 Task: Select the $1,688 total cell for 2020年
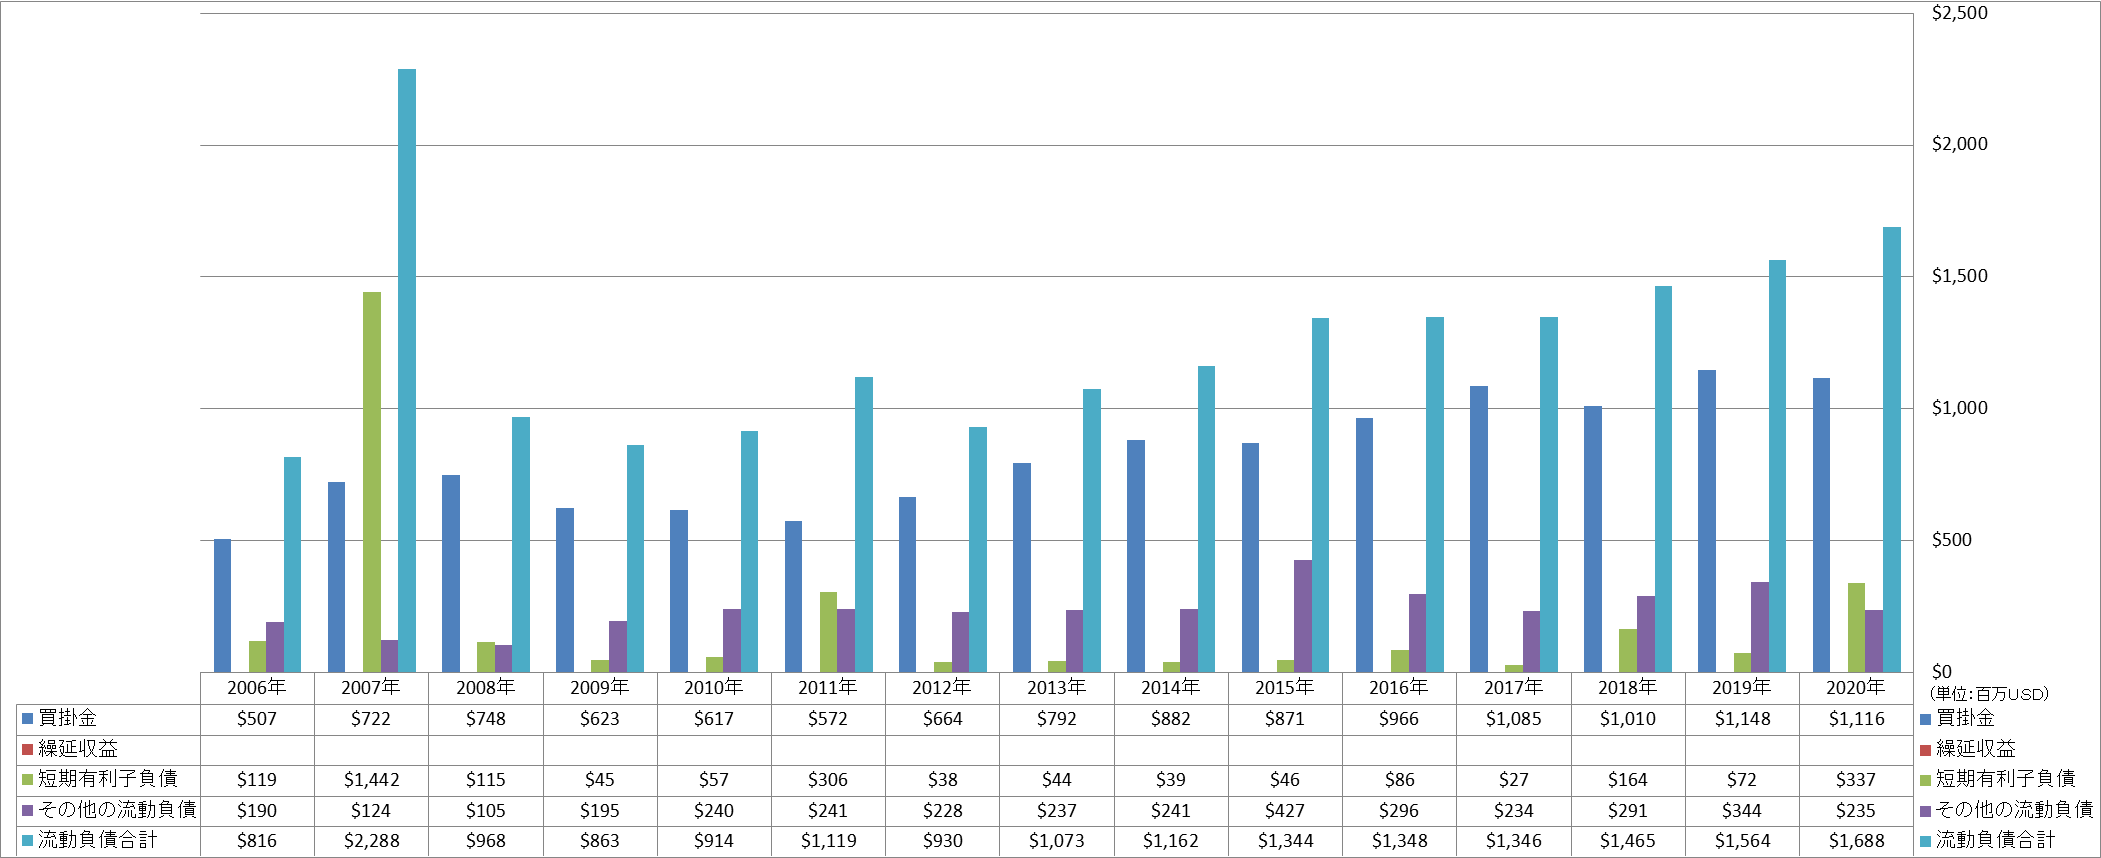point(1856,841)
